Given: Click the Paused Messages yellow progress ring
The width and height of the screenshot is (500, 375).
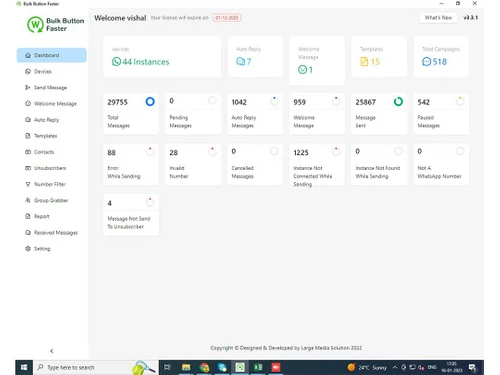Looking at the screenshot, I should (460, 101).
